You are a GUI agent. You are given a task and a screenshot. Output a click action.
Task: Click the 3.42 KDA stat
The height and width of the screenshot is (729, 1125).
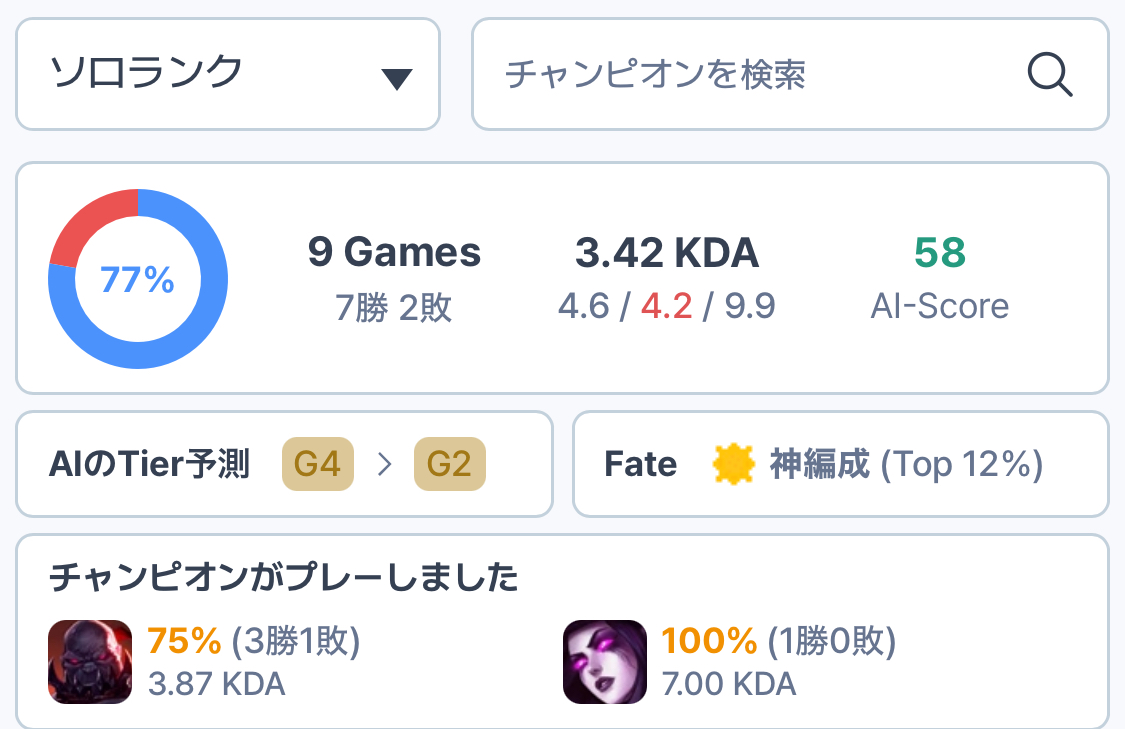click(667, 254)
